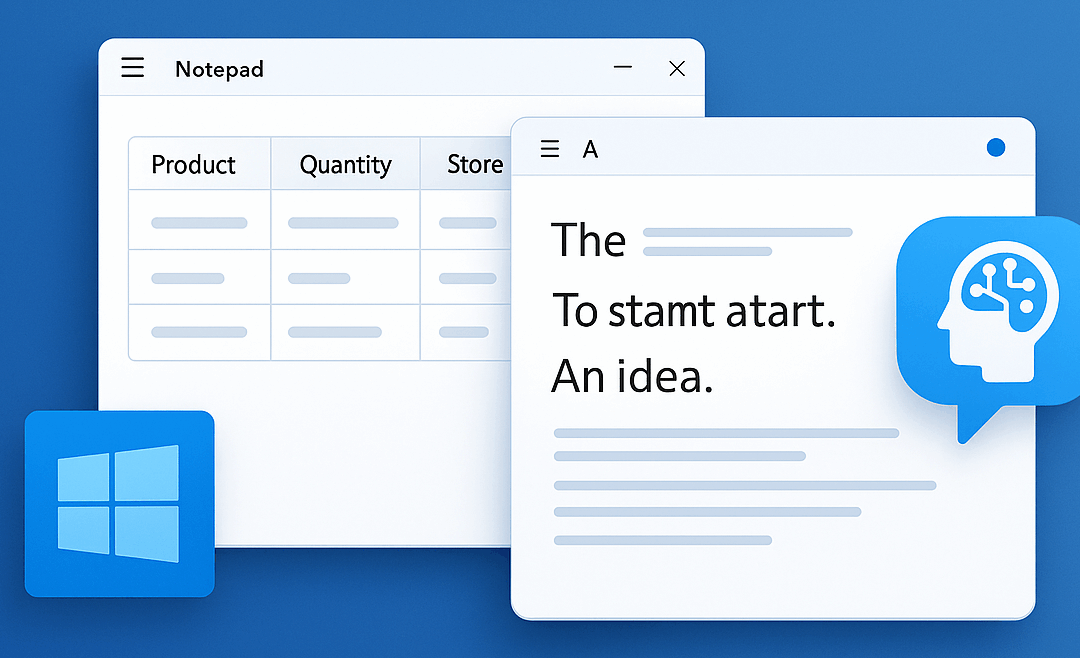Click the "To stamt atart." text line

tap(693, 311)
